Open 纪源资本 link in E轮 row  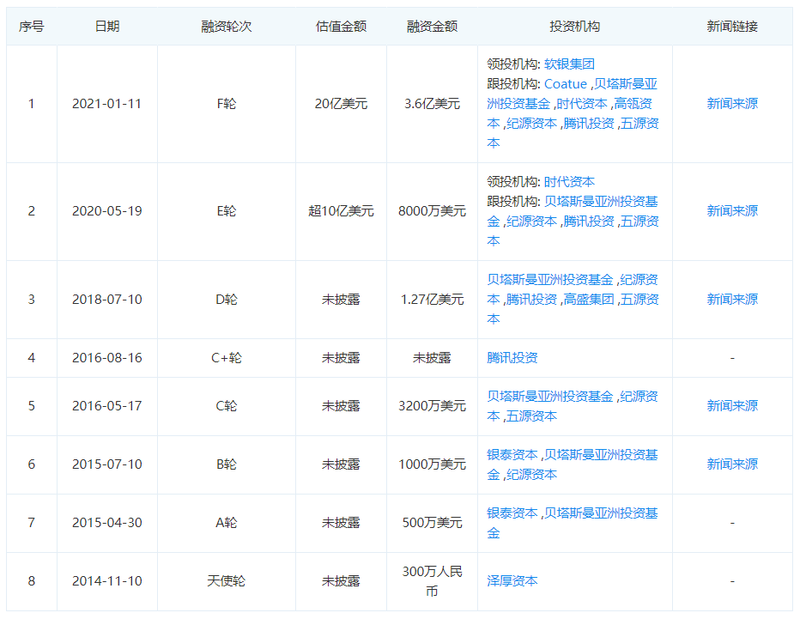531,221
